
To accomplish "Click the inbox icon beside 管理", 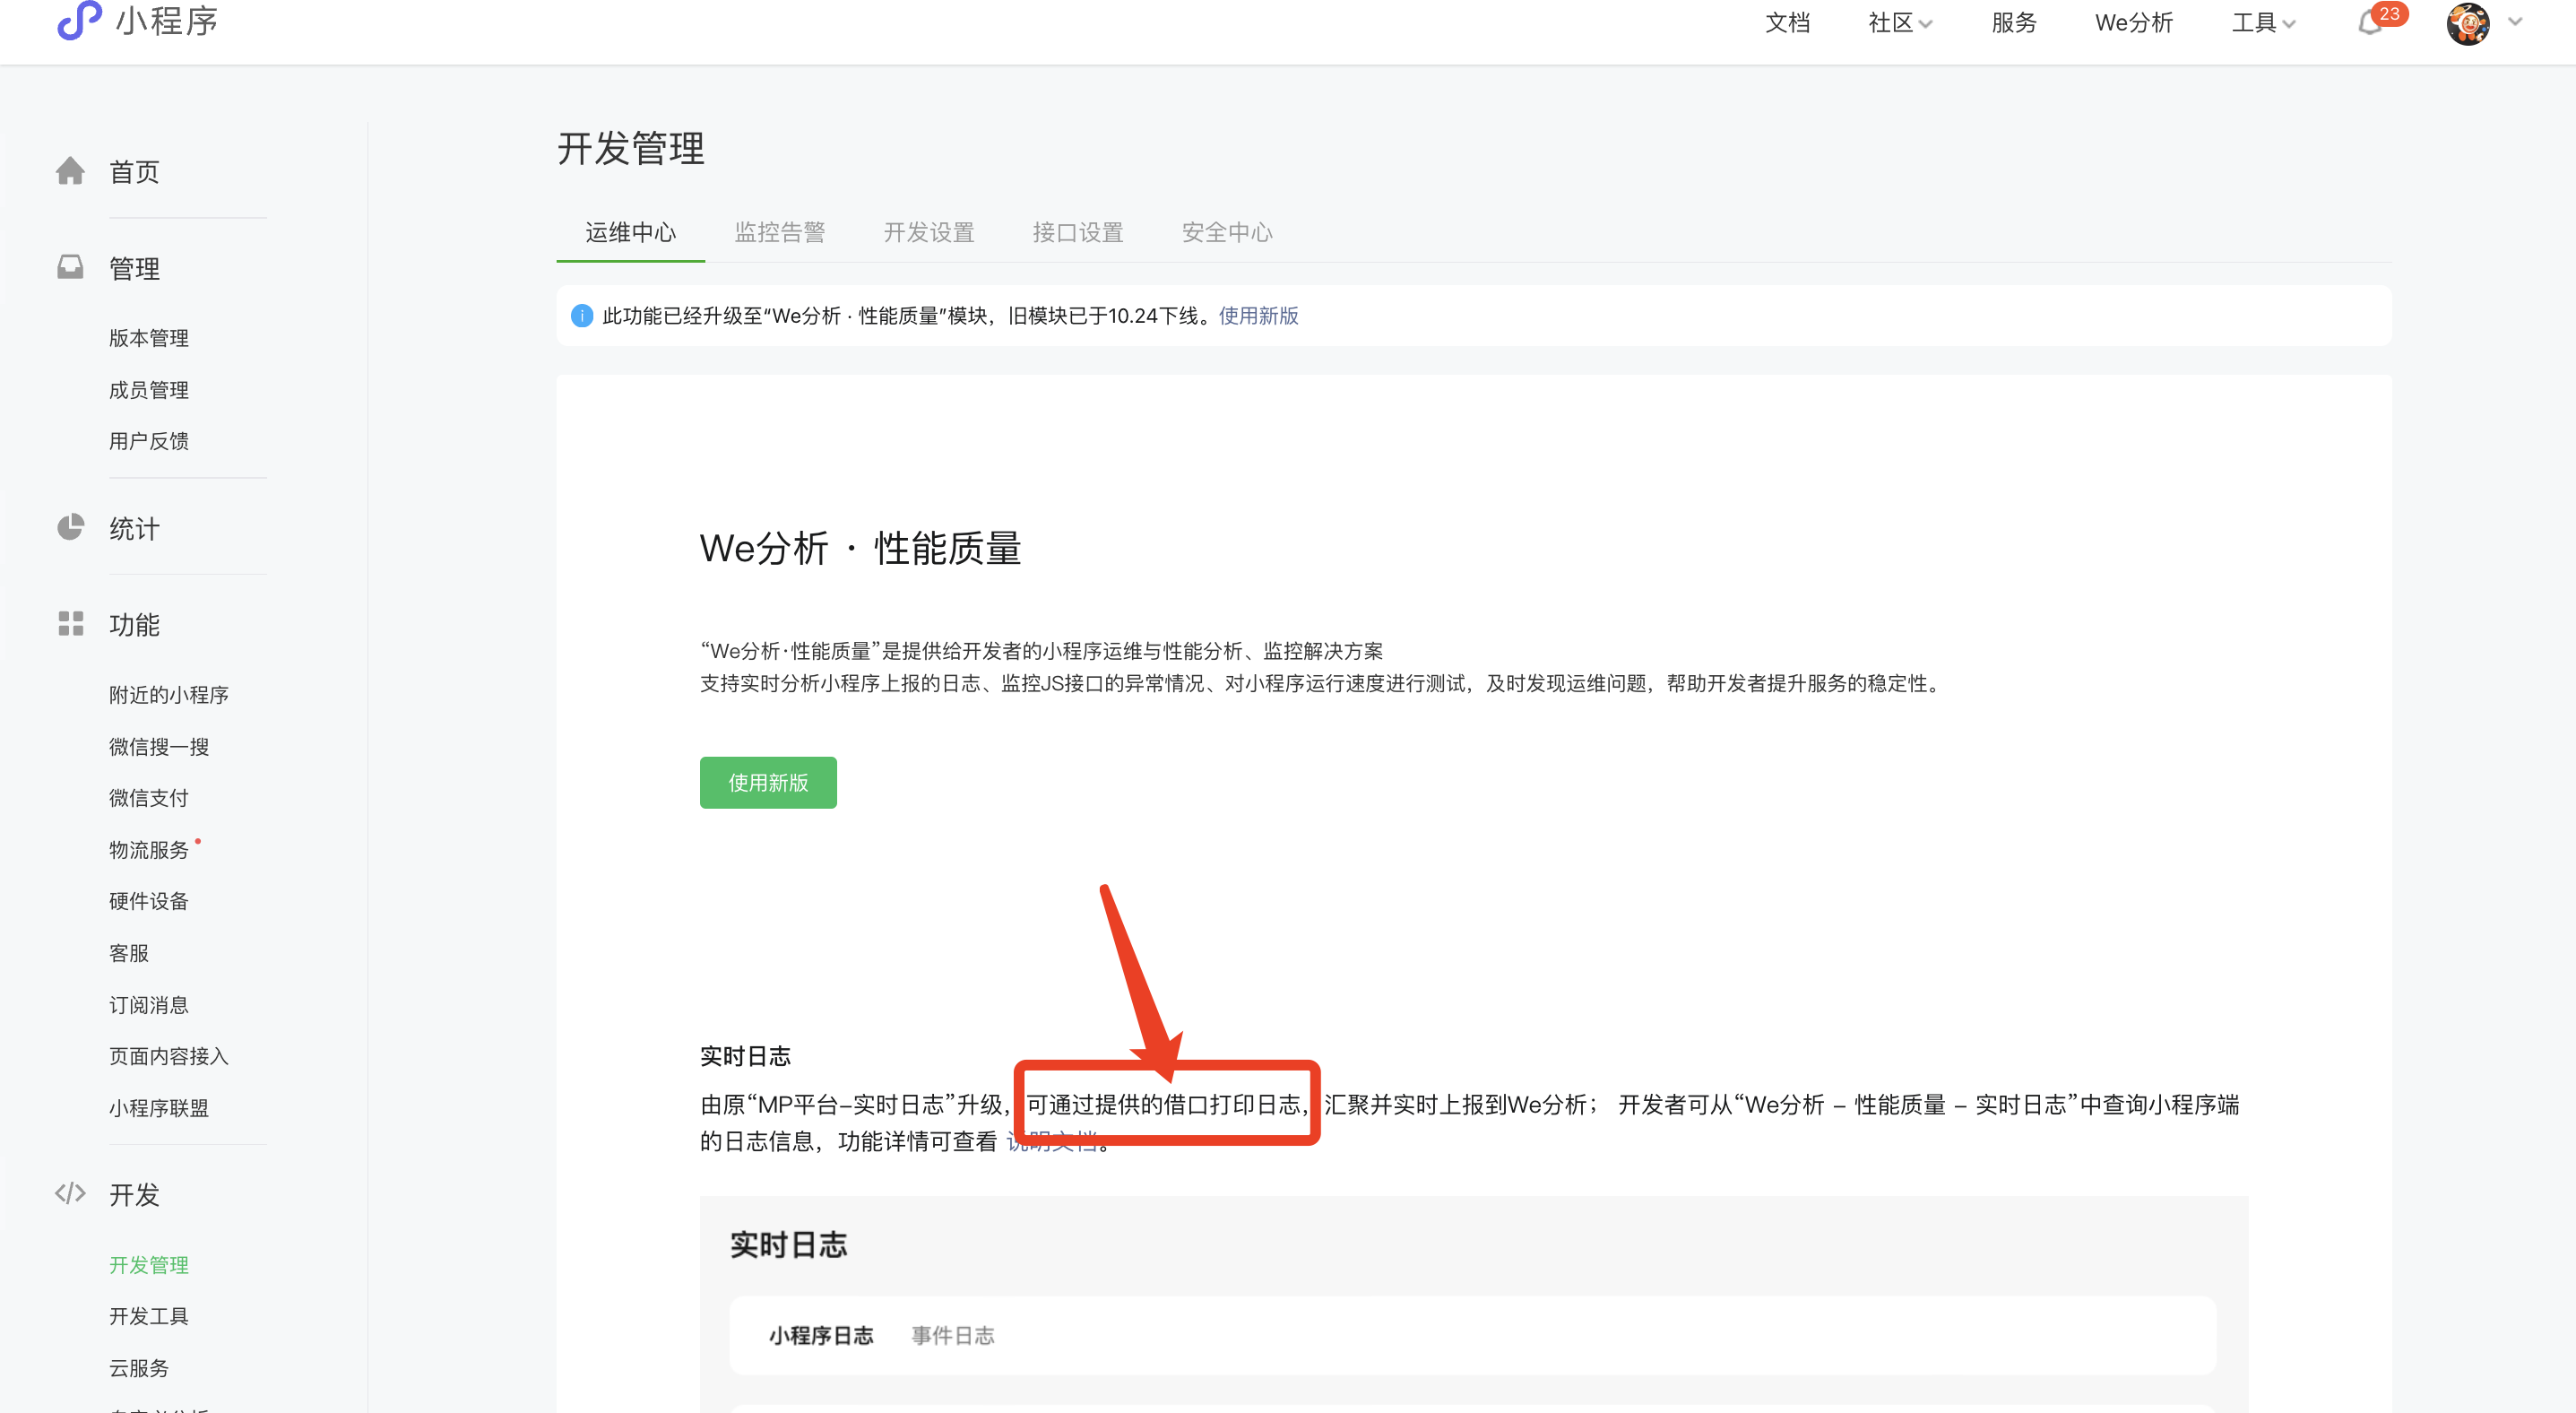I will pyautogui.click(x=70, y=267).
